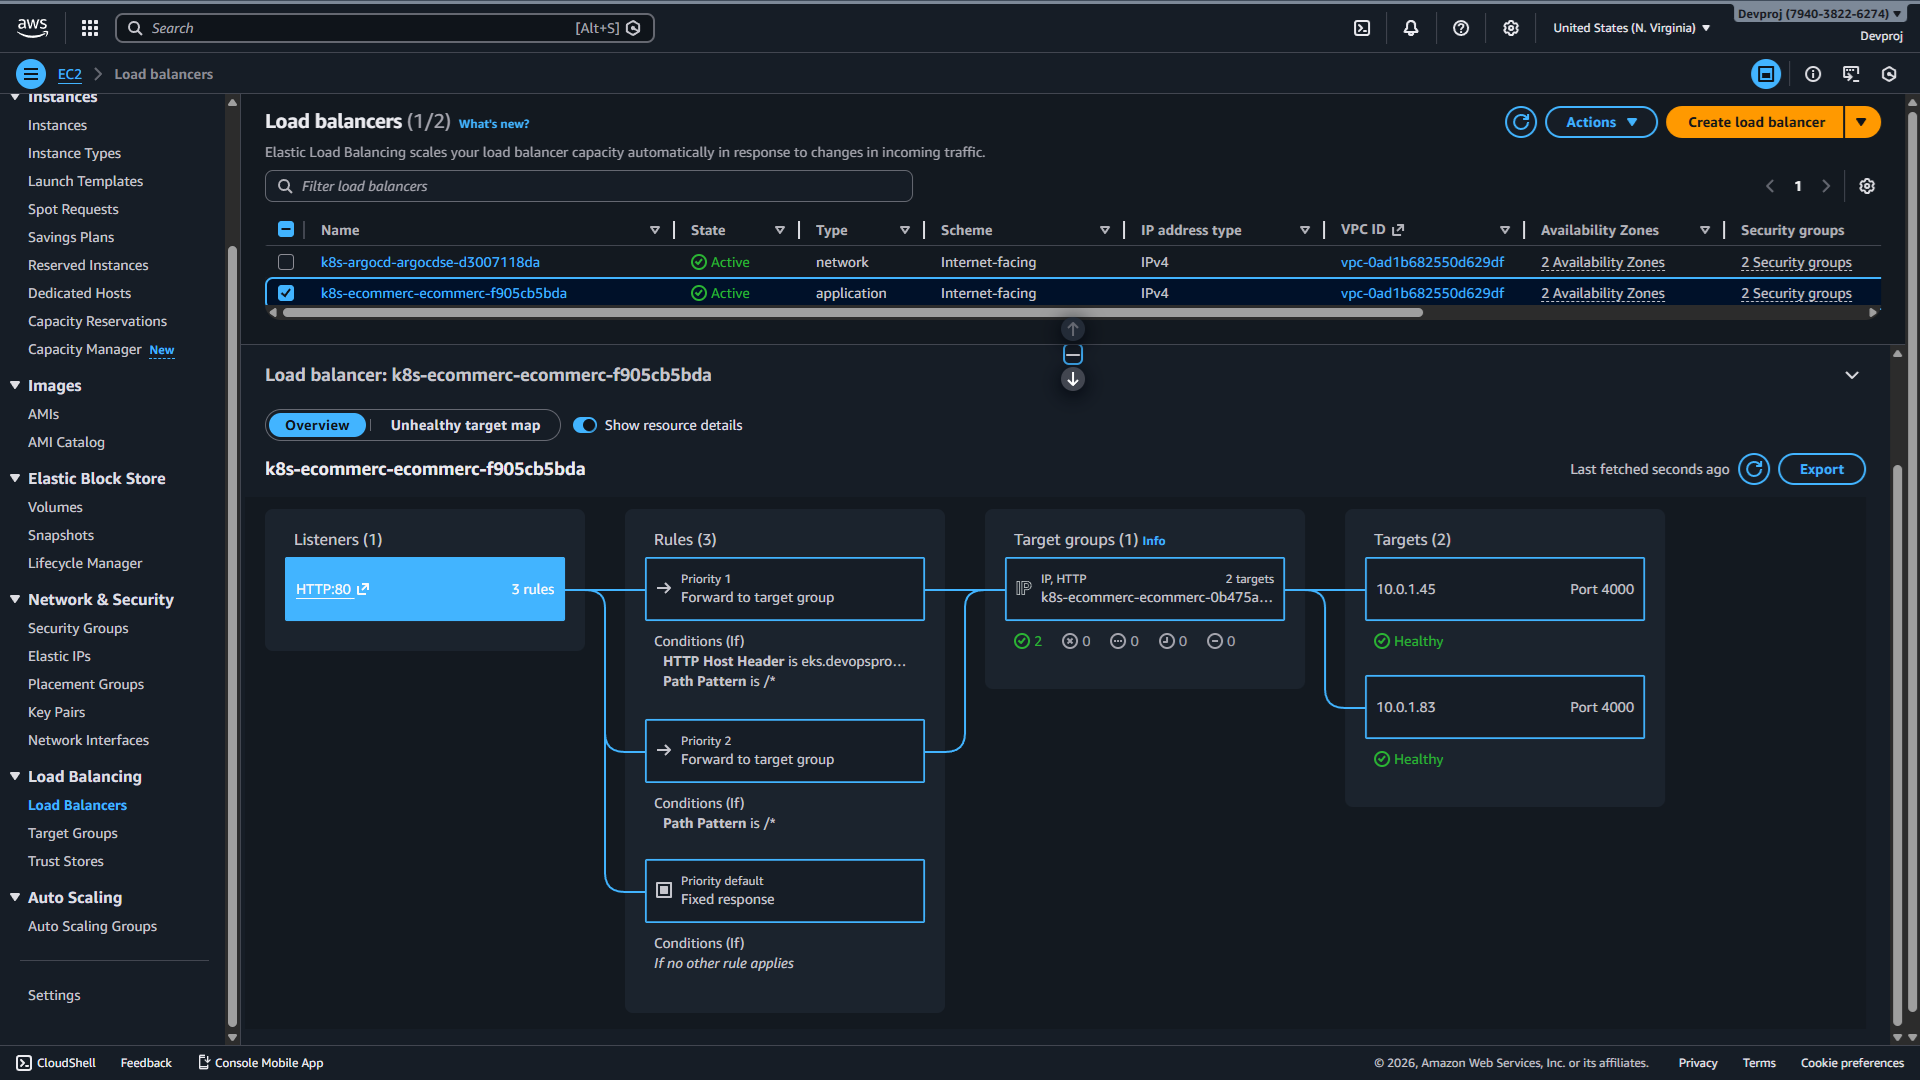Refresh the load balancers list
This screenshot has height=1080, width=1920.
click(x=1521, y=122)
